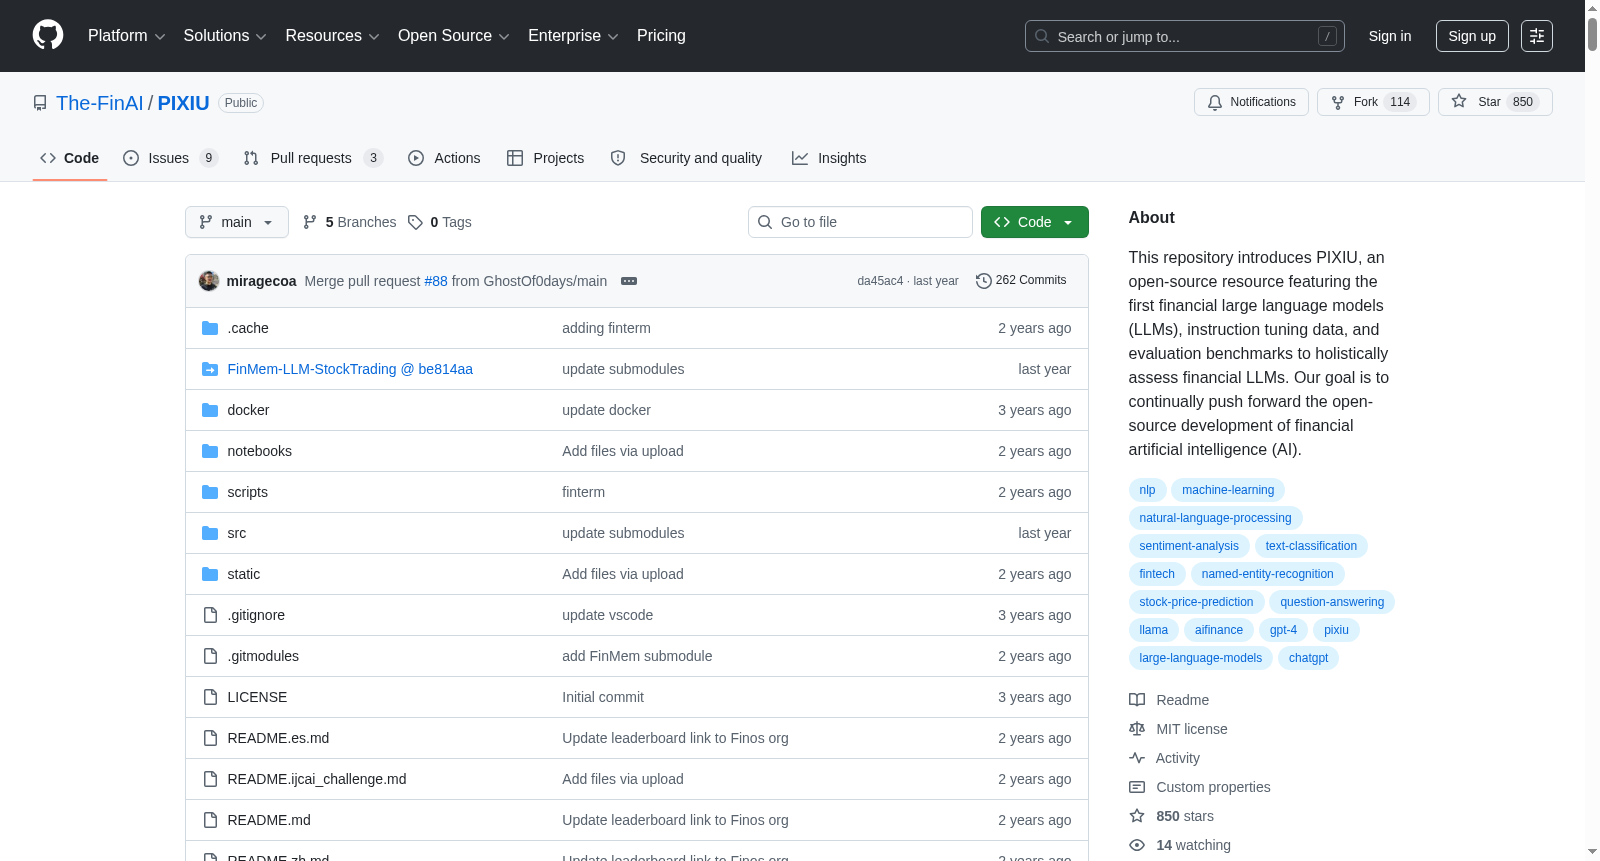Click the .gitmodules file icon
This screenshot has height=861, width=1600.
click(210, 656)
